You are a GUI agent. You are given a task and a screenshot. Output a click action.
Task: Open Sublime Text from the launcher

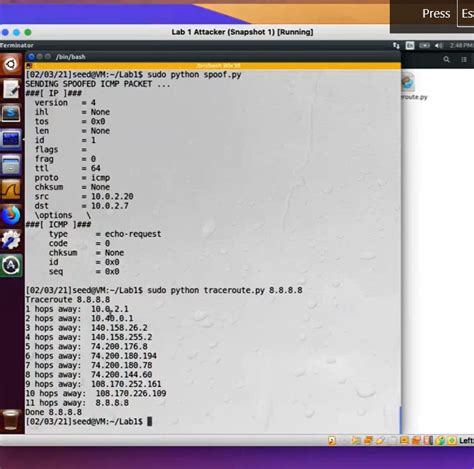(x=11, y=114)
